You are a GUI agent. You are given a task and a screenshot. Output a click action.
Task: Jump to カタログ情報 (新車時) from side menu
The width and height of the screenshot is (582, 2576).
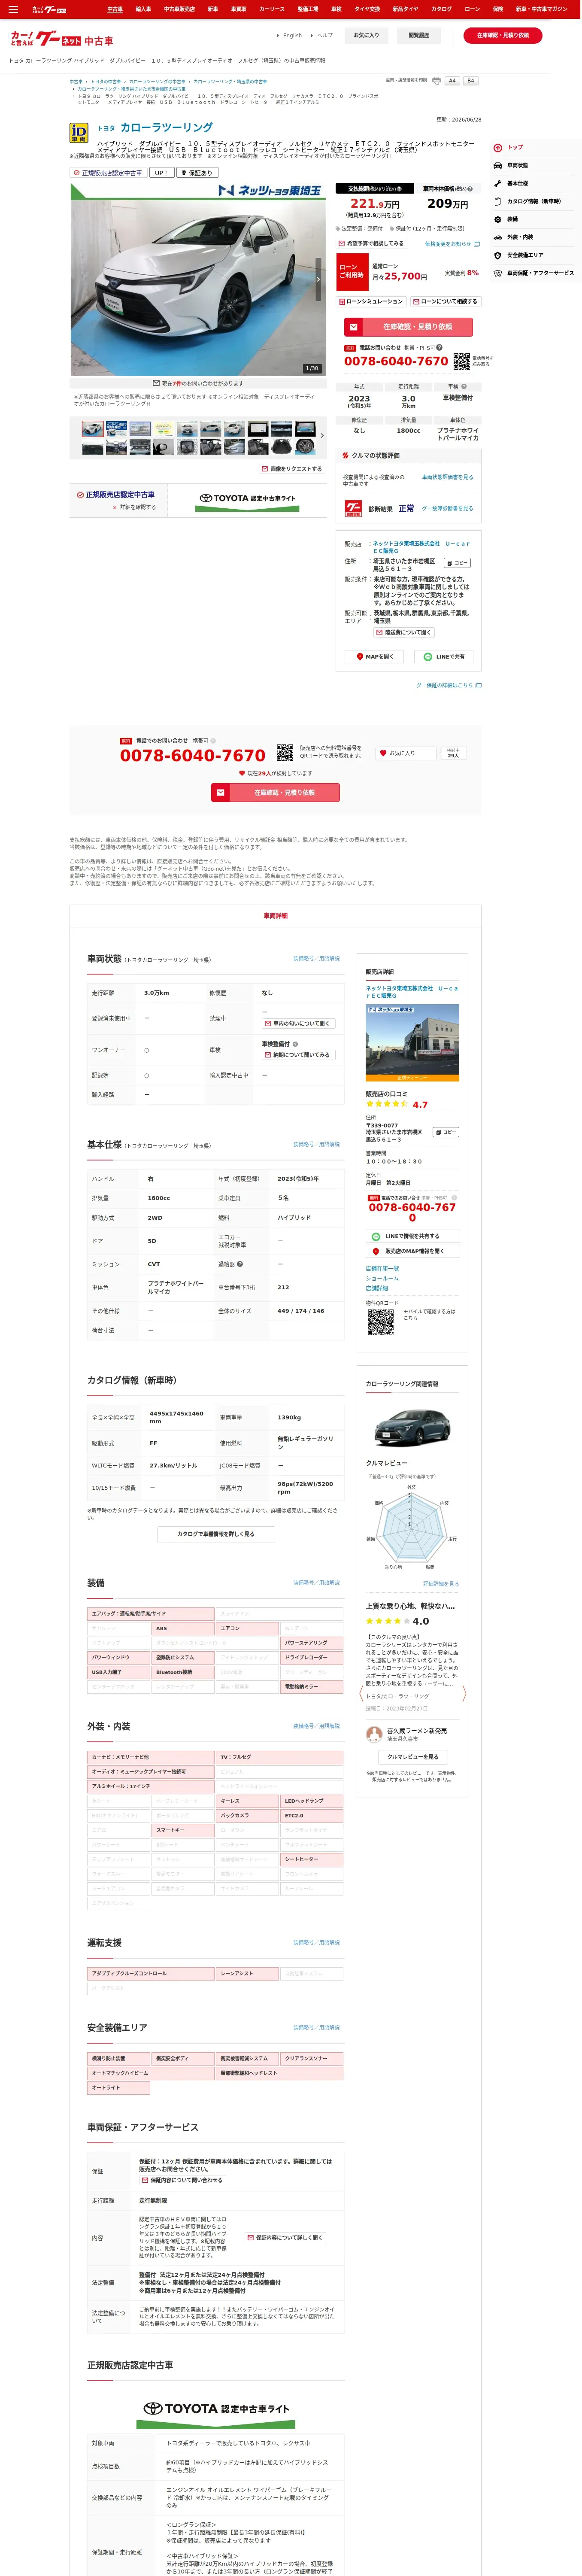(x=533, y=201)
